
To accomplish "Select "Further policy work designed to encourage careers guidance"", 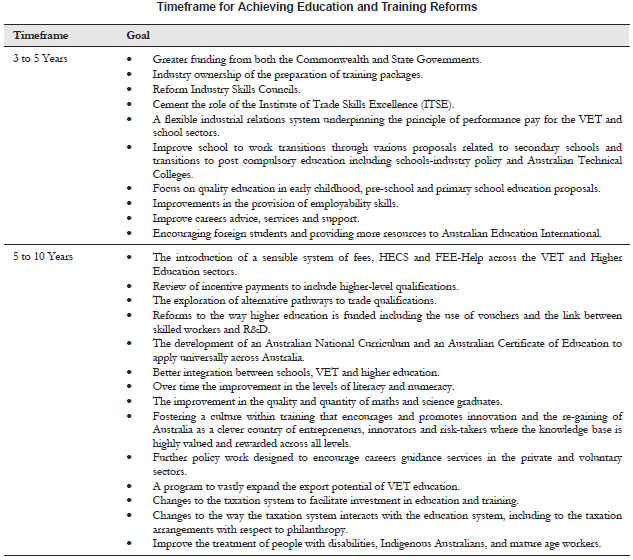I will [387, 464].
